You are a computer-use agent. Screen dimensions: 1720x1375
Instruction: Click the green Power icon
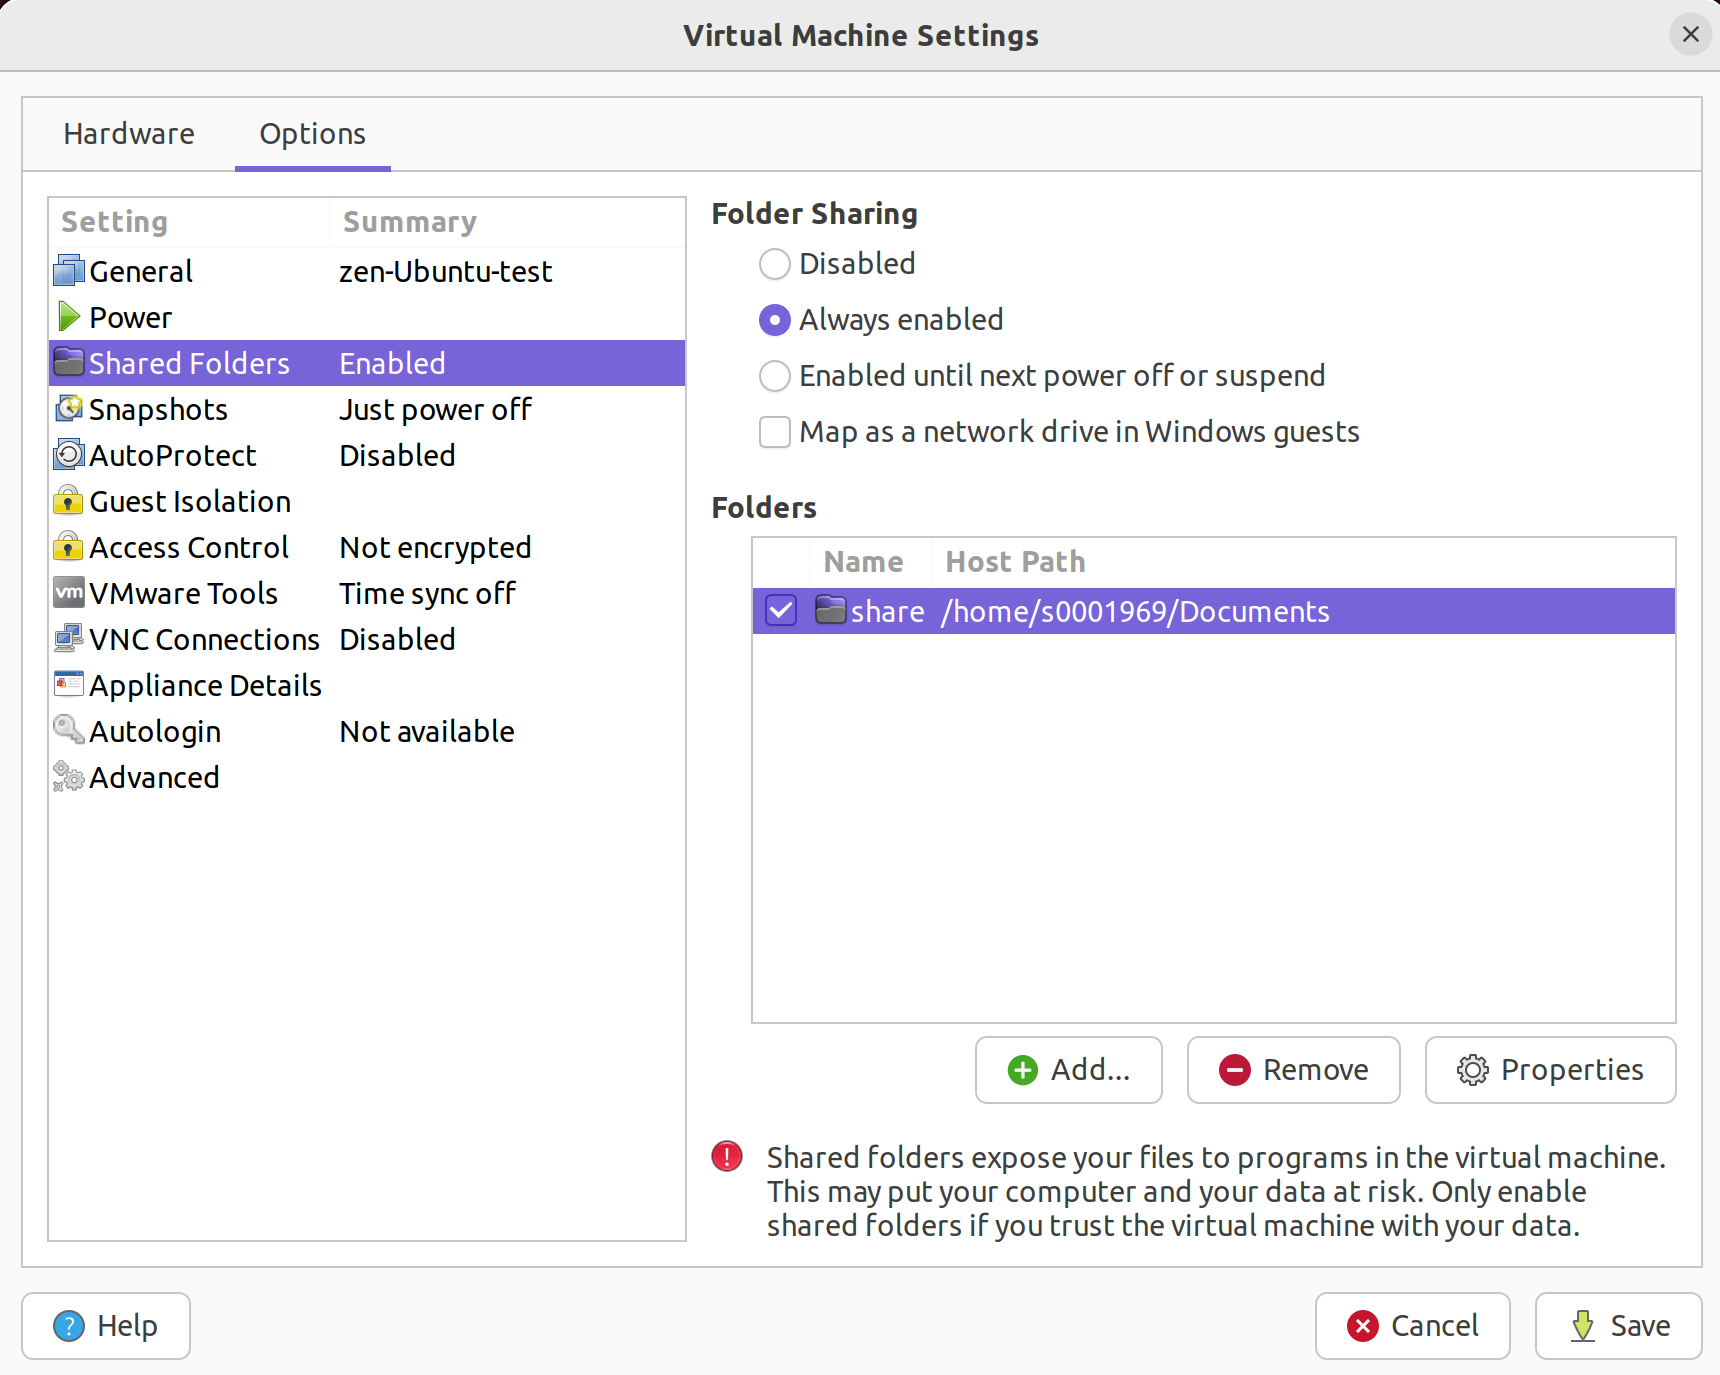click(x=69, y=317)
